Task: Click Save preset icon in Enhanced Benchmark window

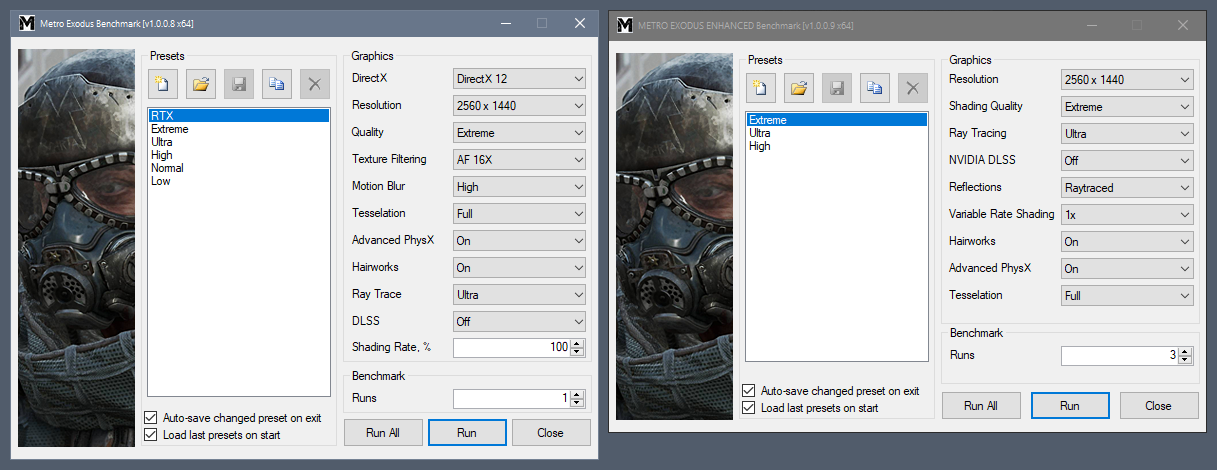Action: point(837,88)
